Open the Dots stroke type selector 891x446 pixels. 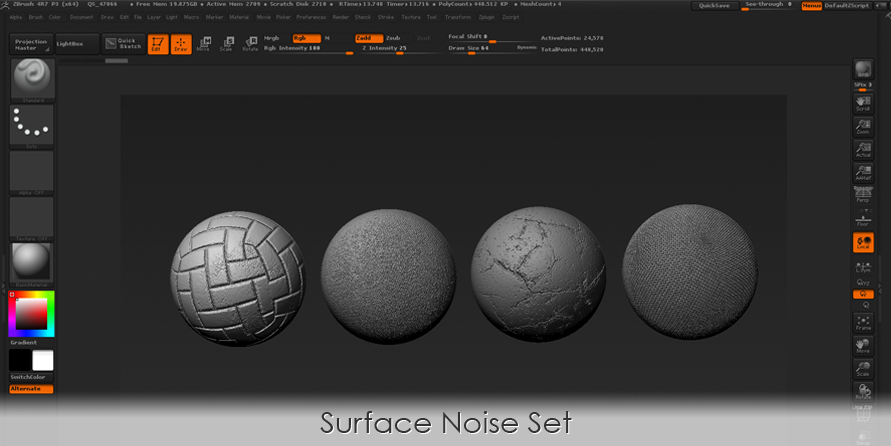(x=32, y=124)
